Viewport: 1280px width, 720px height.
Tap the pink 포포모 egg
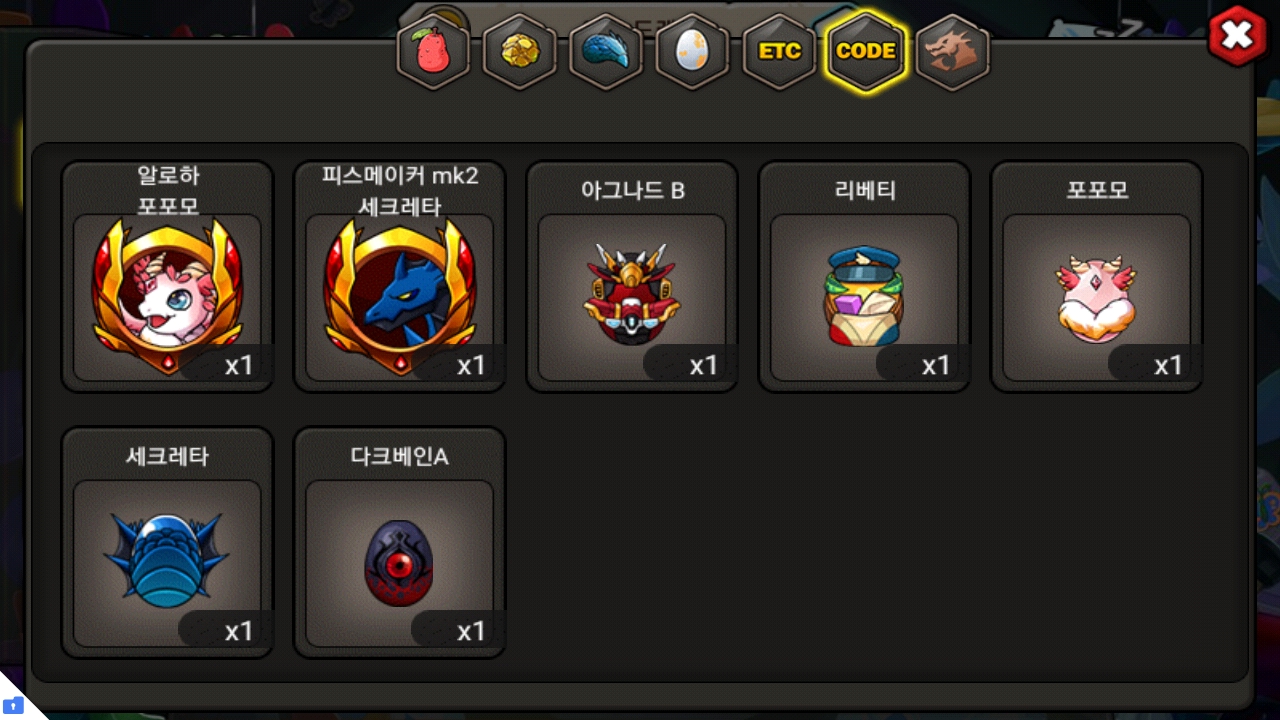pyautogui.click(x=1096, y=277)
